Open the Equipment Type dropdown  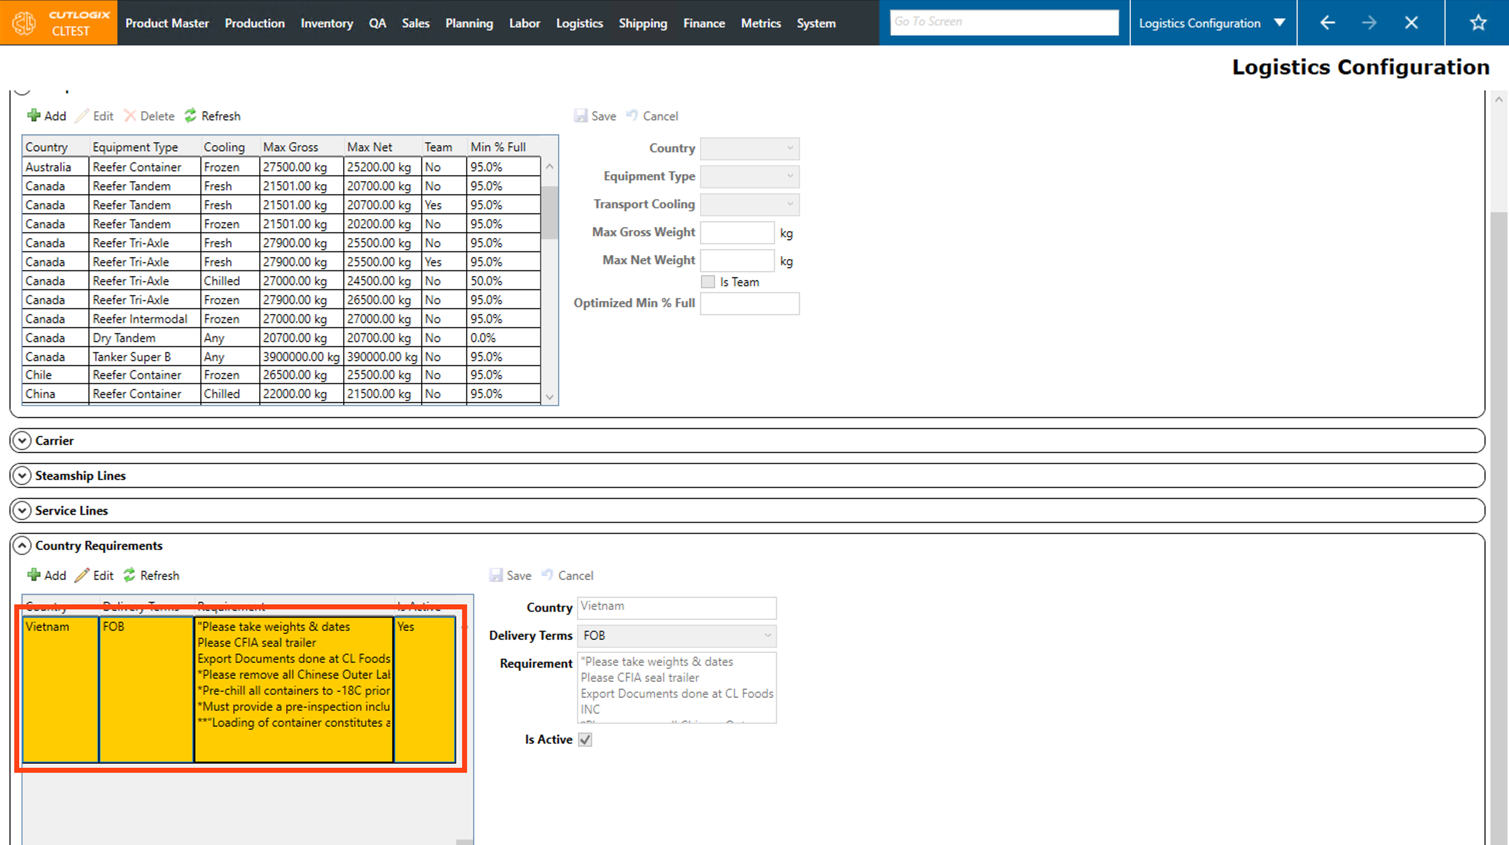coord(789,176)
